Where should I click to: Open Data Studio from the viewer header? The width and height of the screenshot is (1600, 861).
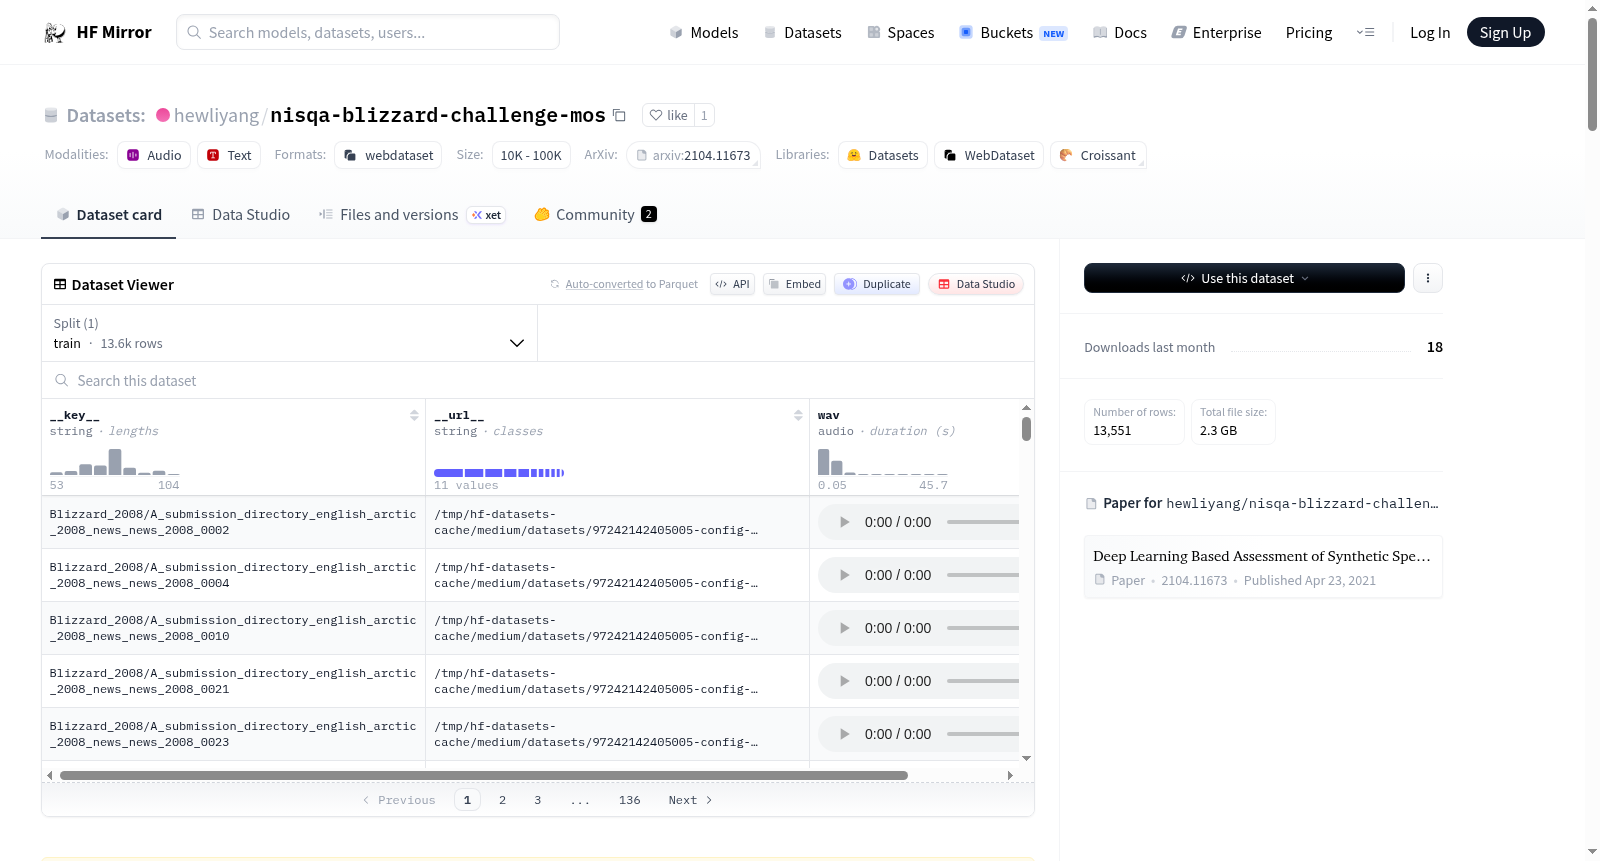pos(976,284)
